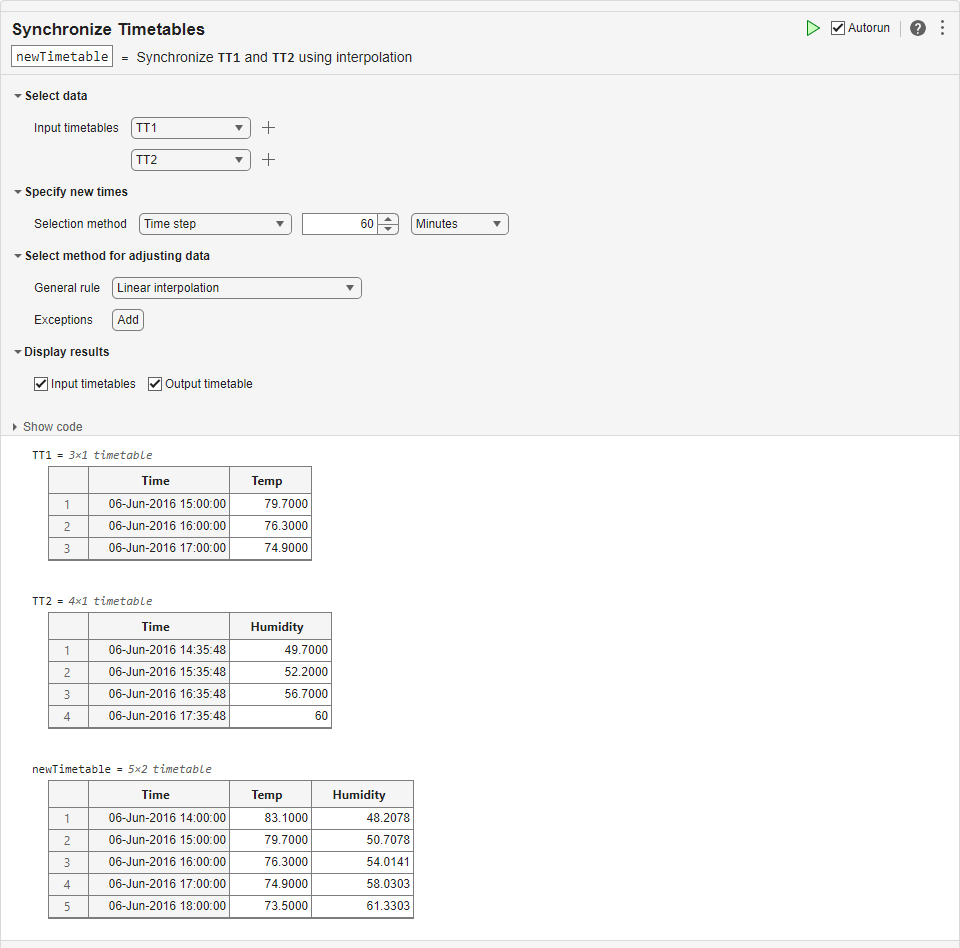960x948 pixels.
Task: Uncheck Input timetables display option
Action: [x=41, y=384]
